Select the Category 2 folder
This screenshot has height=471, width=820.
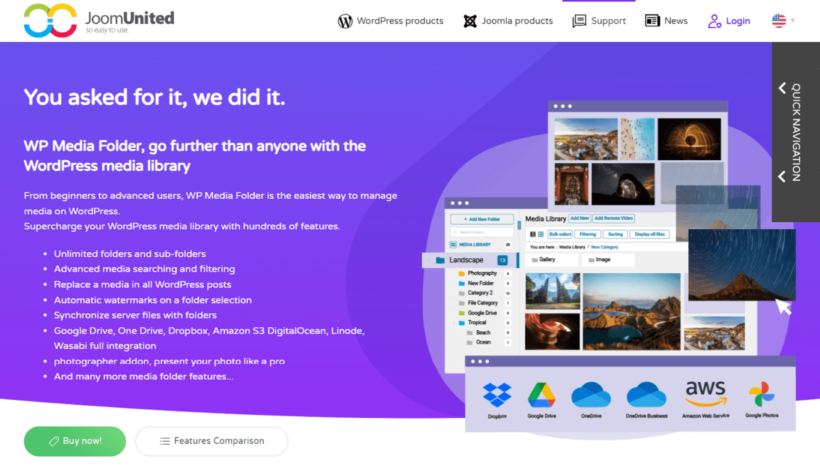pyautogui.click(x=480, y=293)
